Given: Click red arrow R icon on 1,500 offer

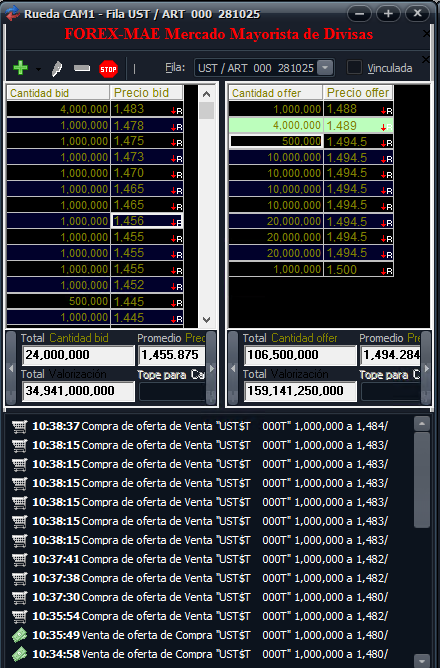Looking at the screenshot, I should tap(387, 271).
